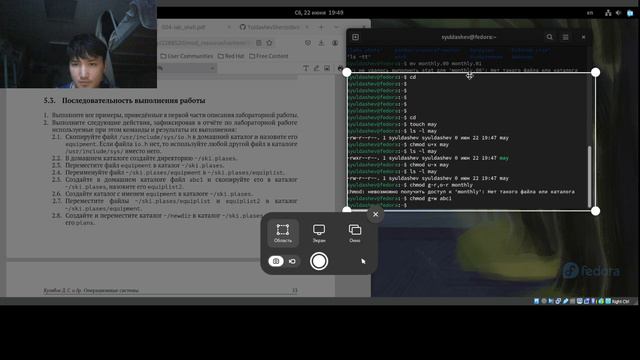This screenshot has height=360, width=640.
Task: Click the Right Ctrl host key indicator
Action: (x=620, y=301)
